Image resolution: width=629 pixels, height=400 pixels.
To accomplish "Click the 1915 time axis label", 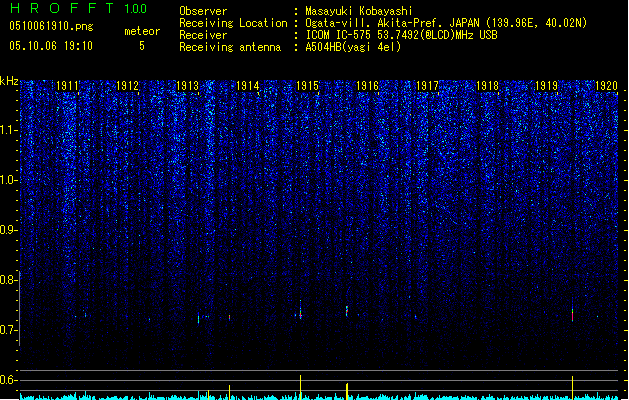I will [x=307, y=86].
